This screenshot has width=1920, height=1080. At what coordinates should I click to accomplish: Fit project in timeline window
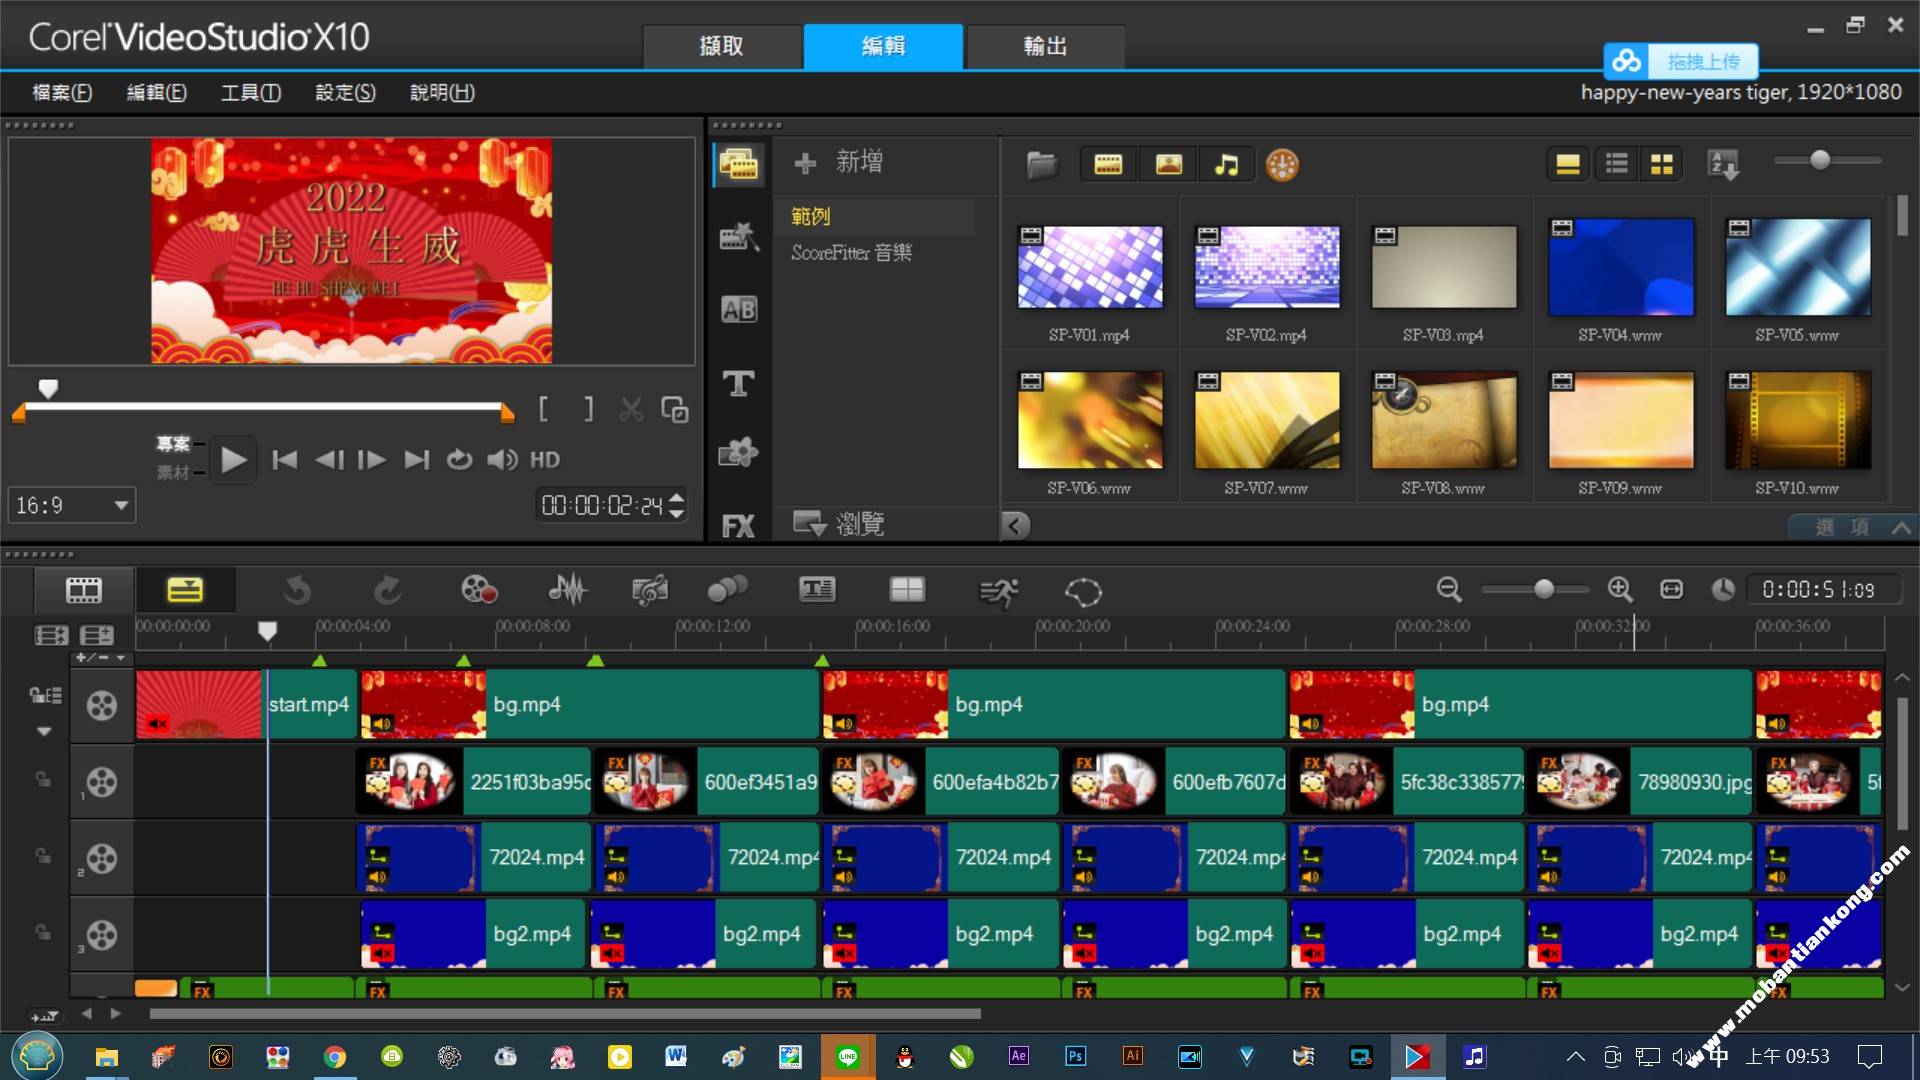[1672, 590]
